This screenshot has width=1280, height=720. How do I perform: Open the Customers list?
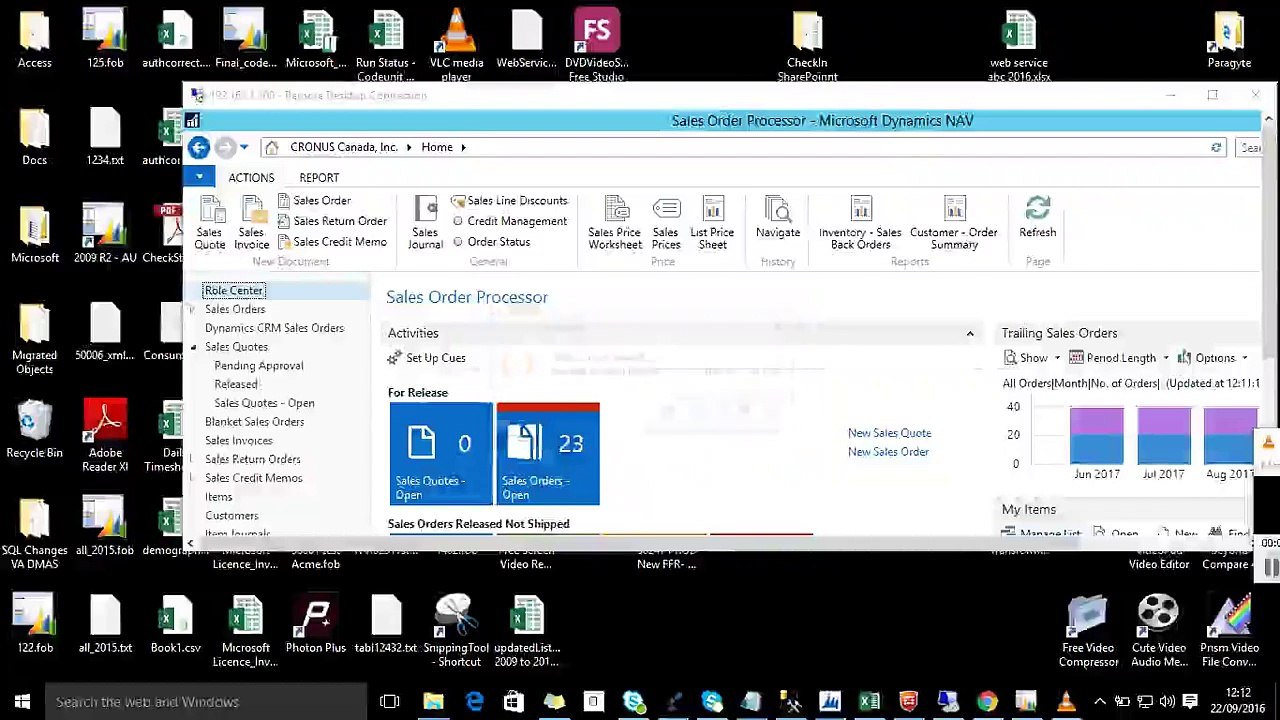tap(231, 516)
